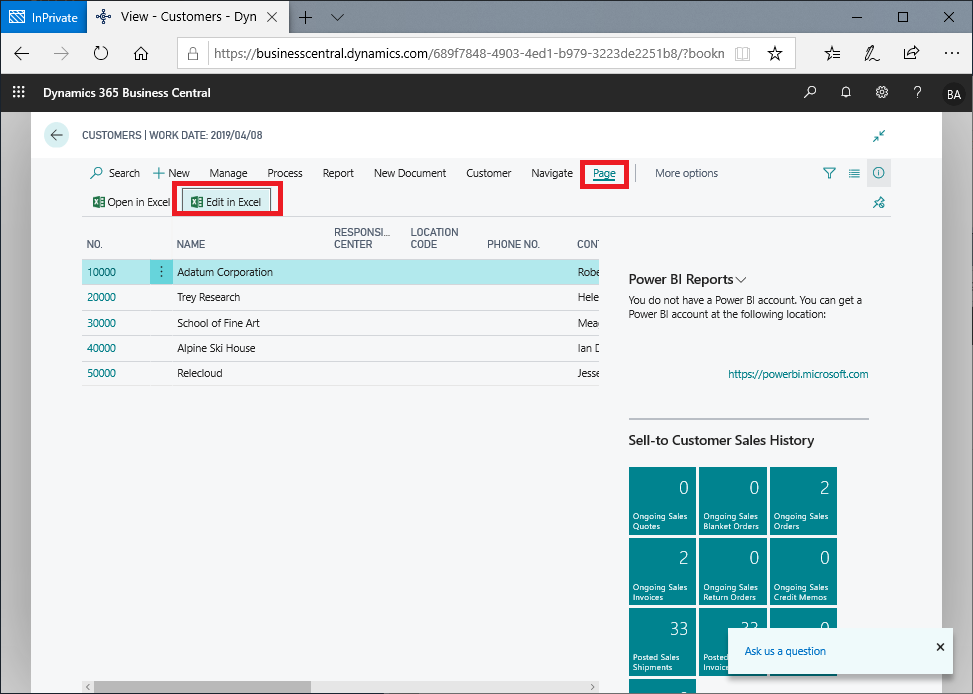Click Edit in Excel
The image size is (973, 694).
click(226, 202)
